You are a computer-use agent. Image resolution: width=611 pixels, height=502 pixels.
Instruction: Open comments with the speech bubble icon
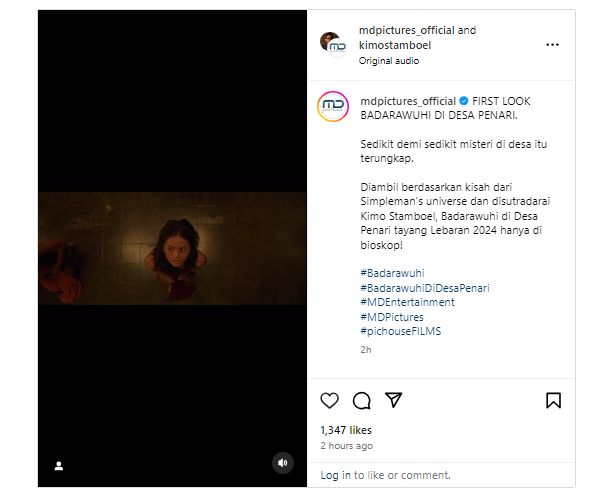point(362,401)
